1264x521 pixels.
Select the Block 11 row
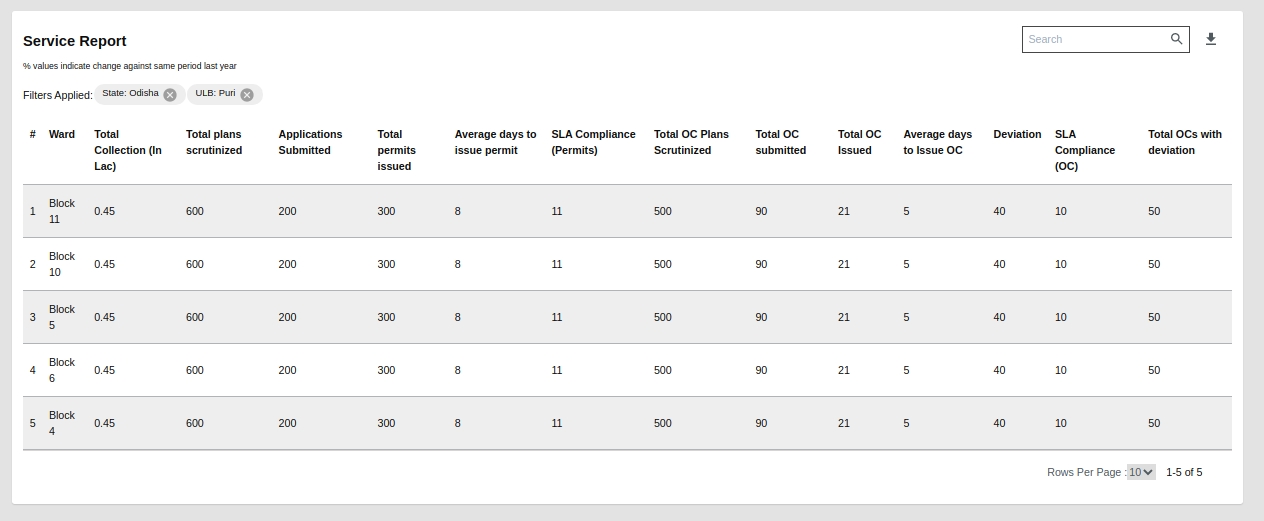pos(62,211)
